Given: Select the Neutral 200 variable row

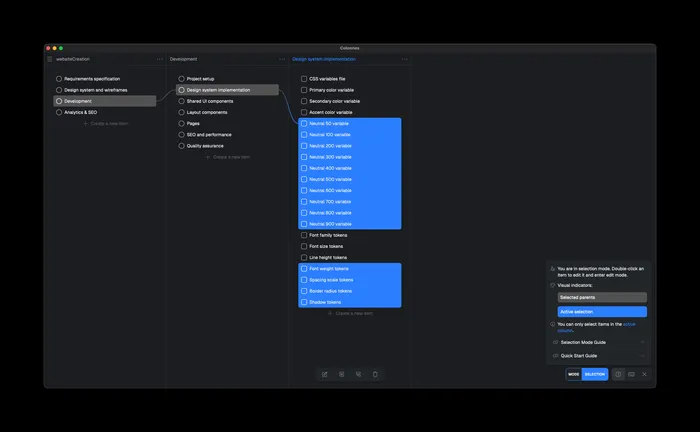Looking at the screenshot, I should [350, 146].
